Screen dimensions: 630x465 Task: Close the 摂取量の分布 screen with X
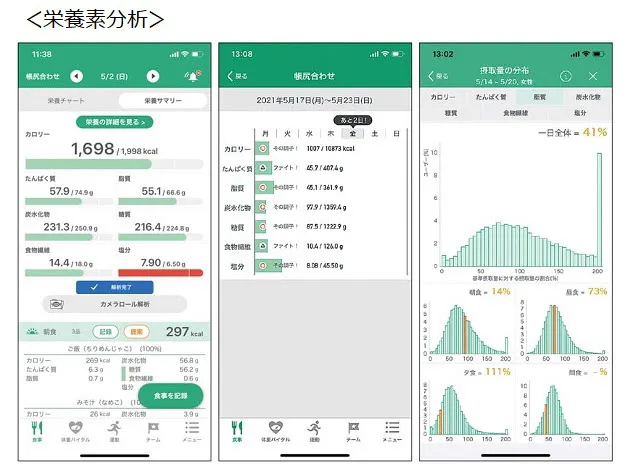(593, 76)
